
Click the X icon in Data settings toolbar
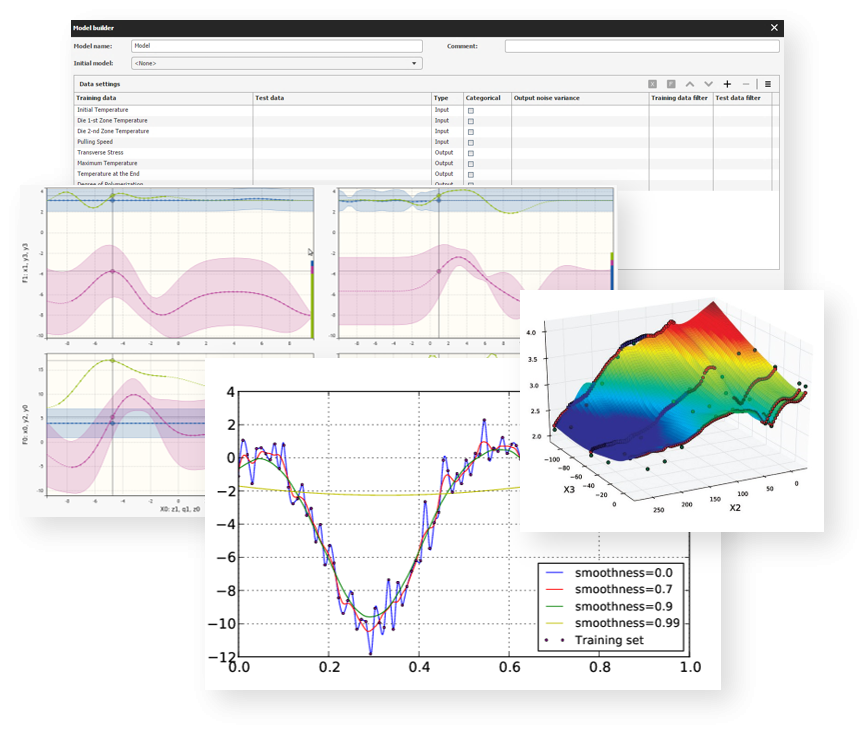pos(652,84)
